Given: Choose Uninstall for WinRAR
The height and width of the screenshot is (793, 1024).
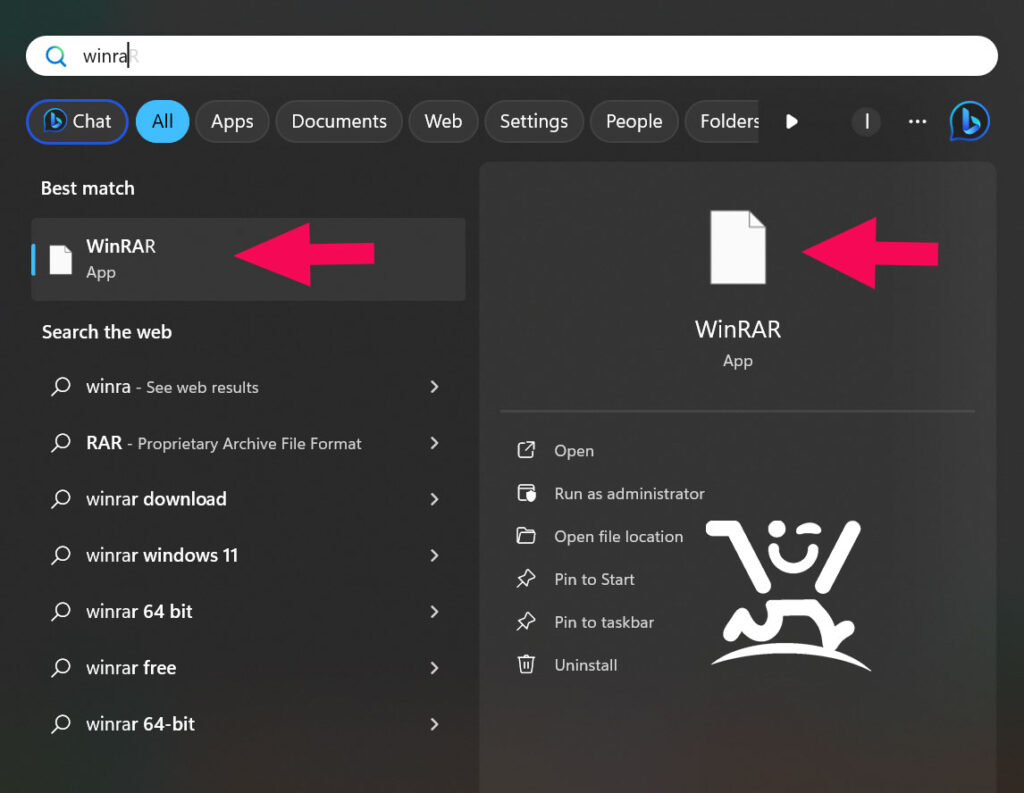Looking at the screenshot, I should [586, 665].
